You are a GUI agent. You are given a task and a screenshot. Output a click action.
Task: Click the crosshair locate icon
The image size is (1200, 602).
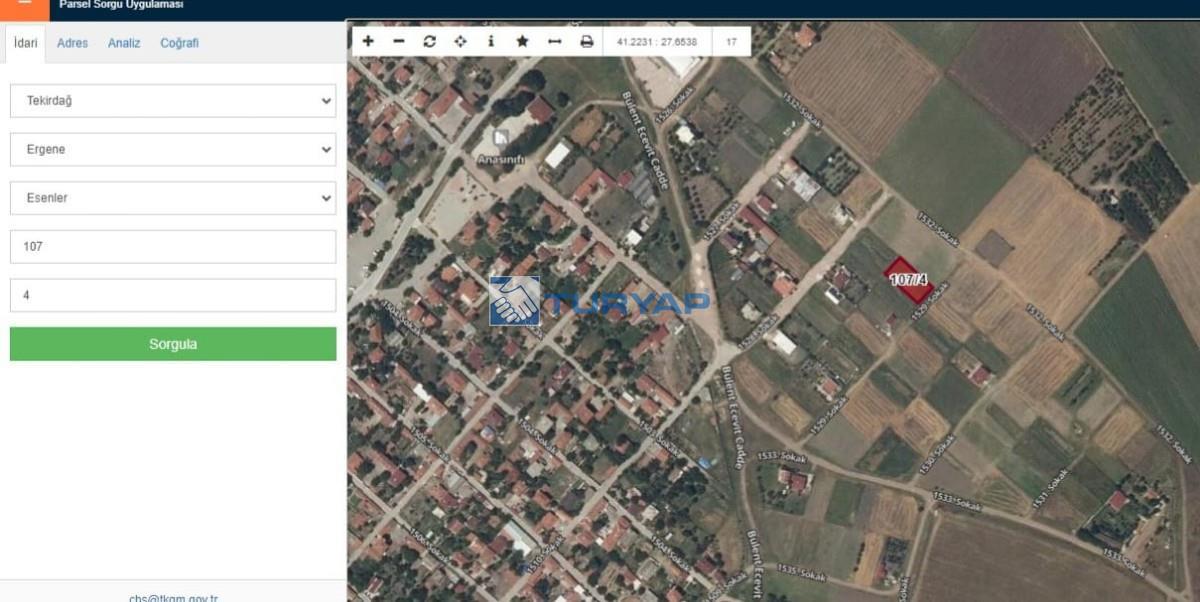point(460,42)
